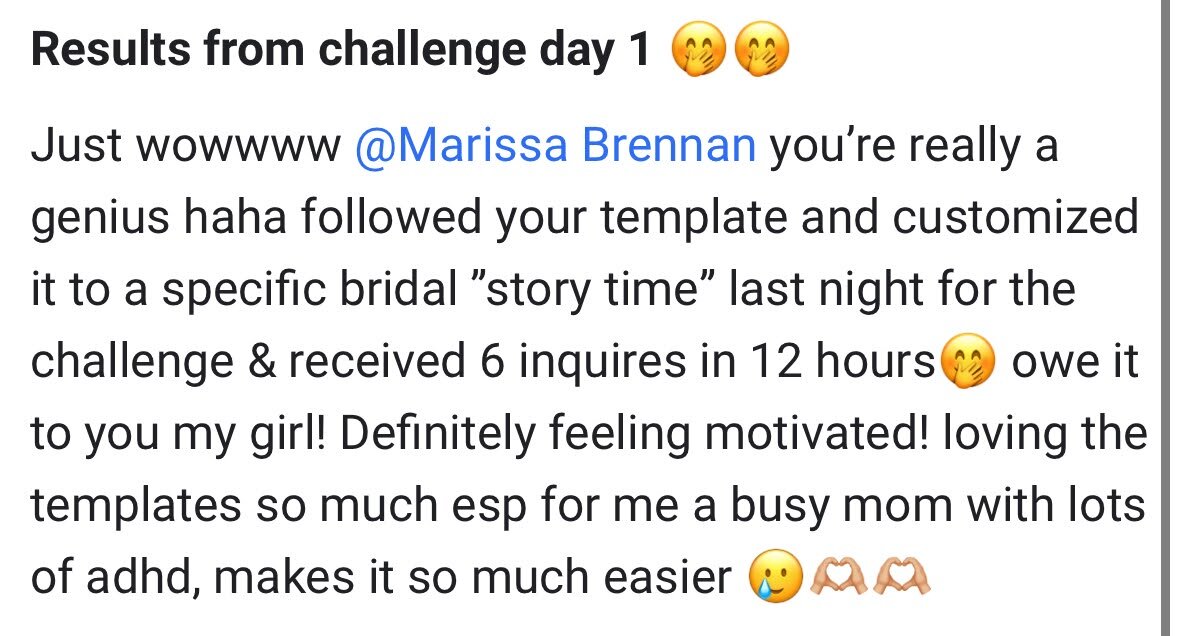The height and width of the screenshot is (636, 1179).
Task: Click the first heart hands emoji
Action: tap(837, 577)
